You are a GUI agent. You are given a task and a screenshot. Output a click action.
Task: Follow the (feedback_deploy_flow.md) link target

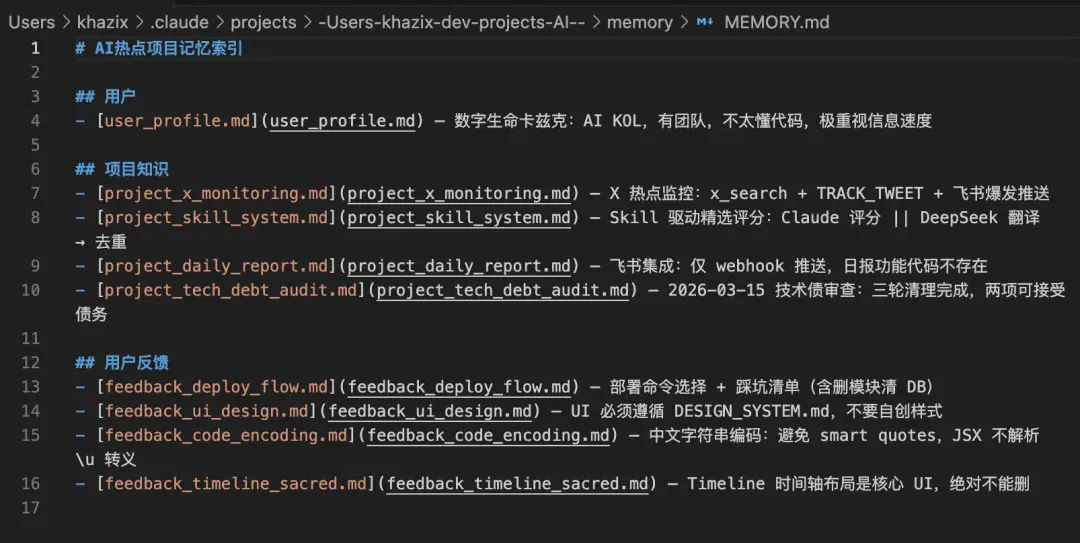coord(459,387)
